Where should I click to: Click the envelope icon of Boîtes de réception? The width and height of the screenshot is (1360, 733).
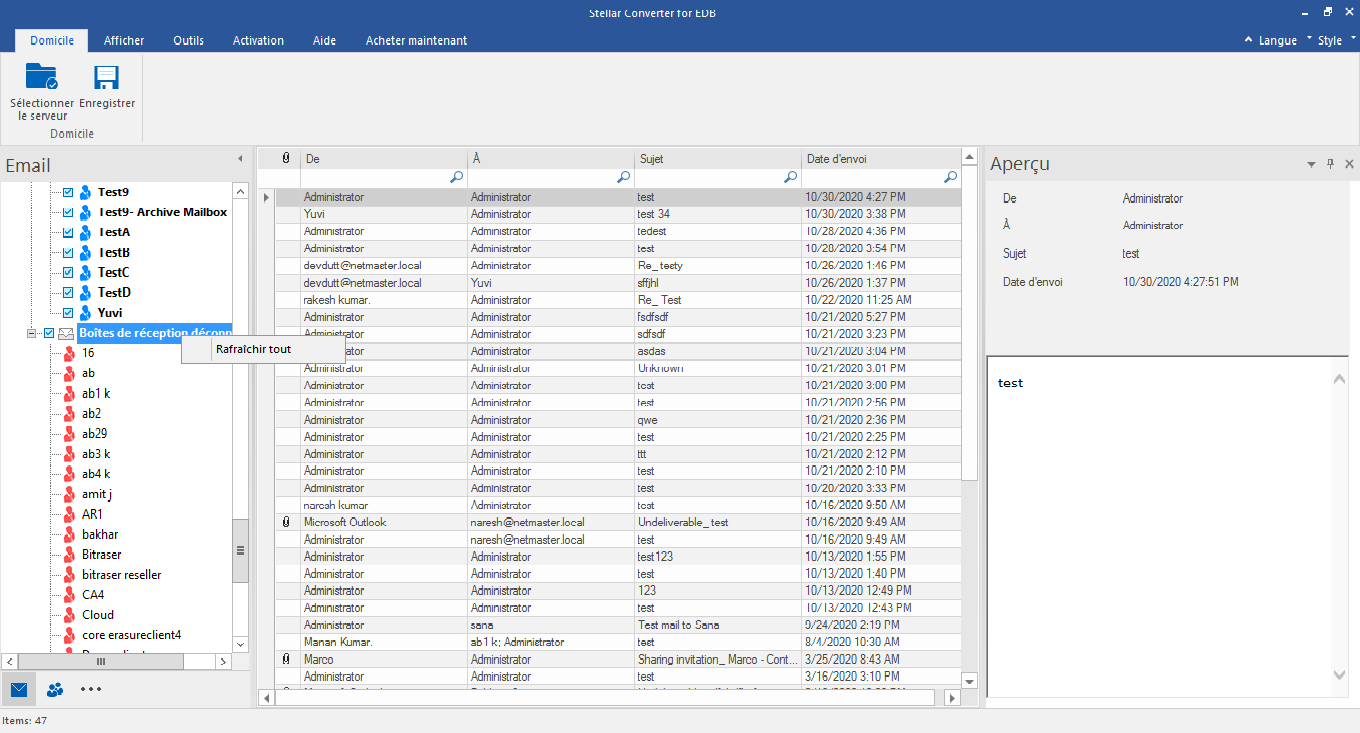point(66,333)
